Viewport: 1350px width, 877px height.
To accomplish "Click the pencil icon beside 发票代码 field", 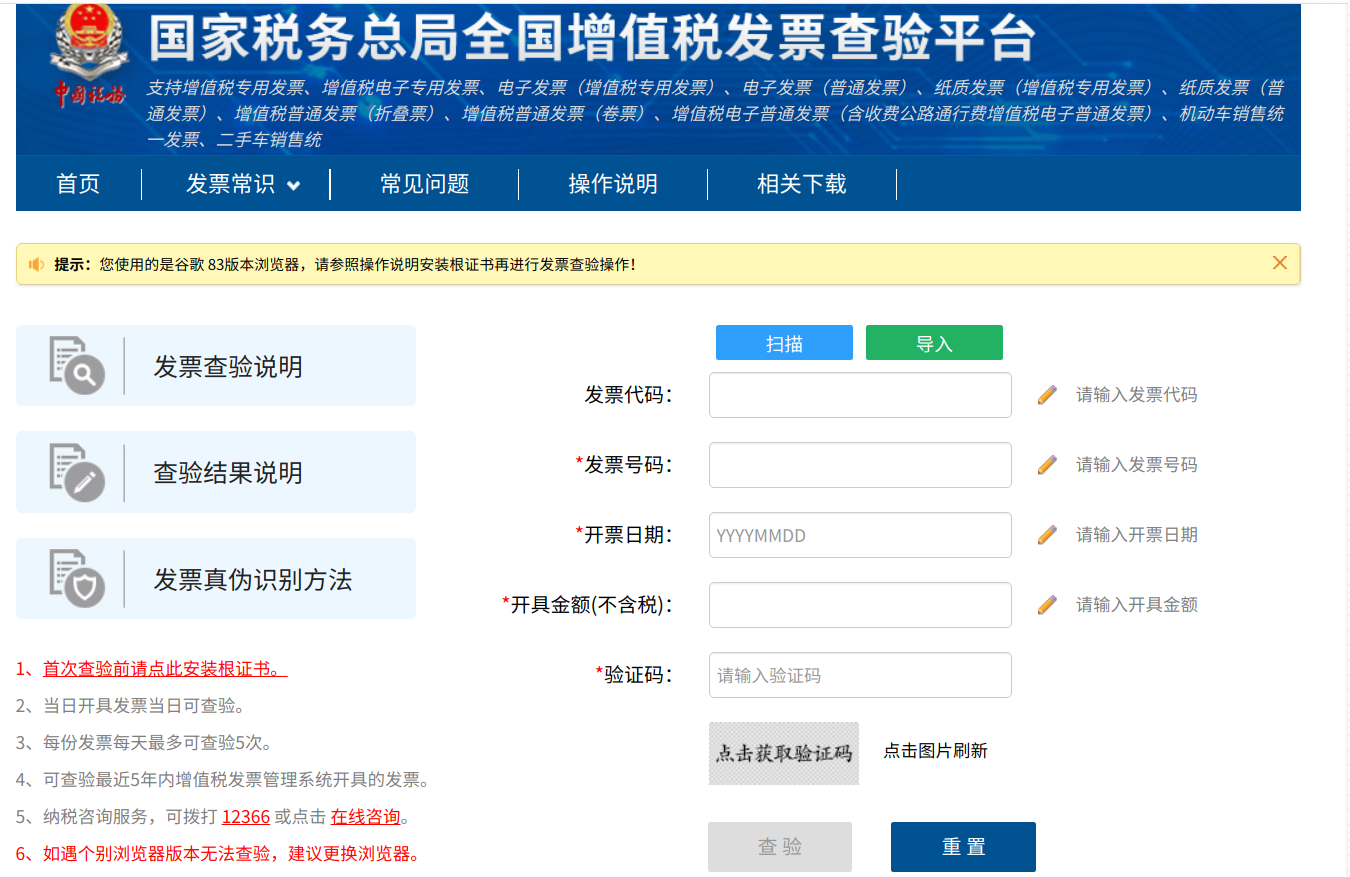I will (1046, 395).
